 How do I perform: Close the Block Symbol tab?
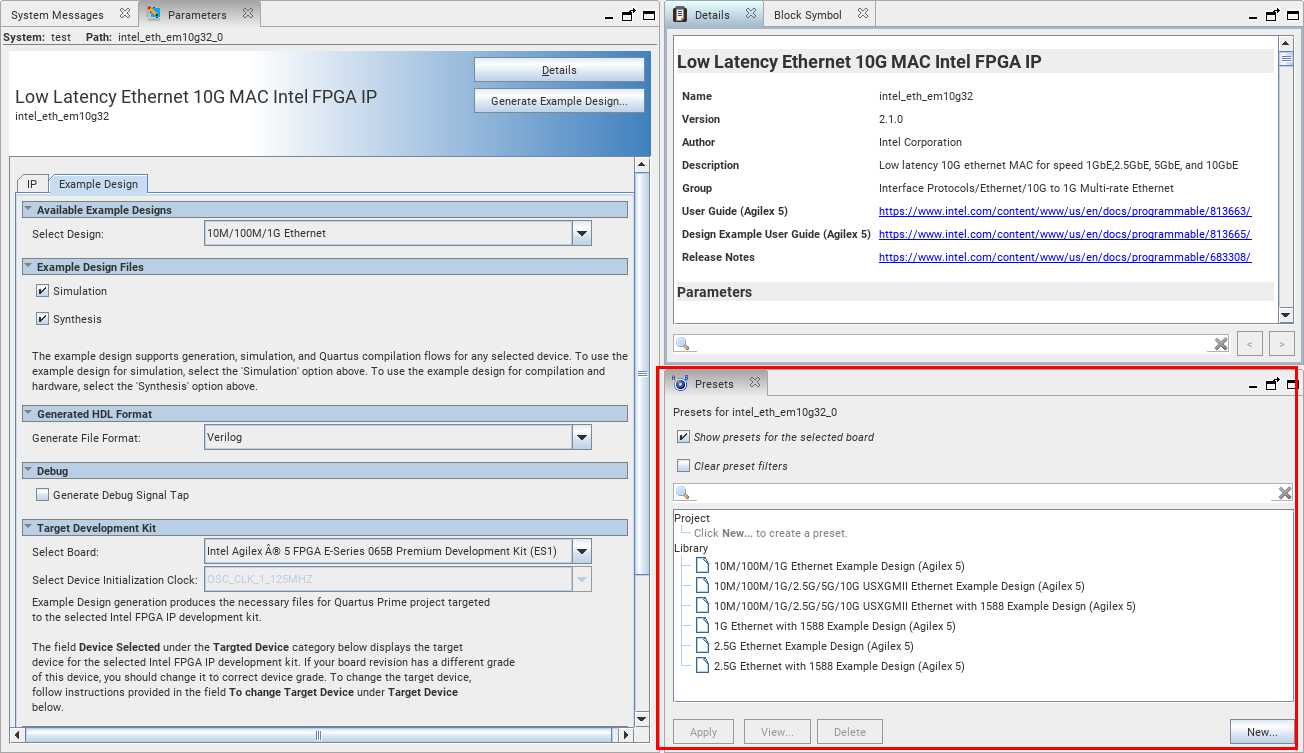(x=863, y=15)
